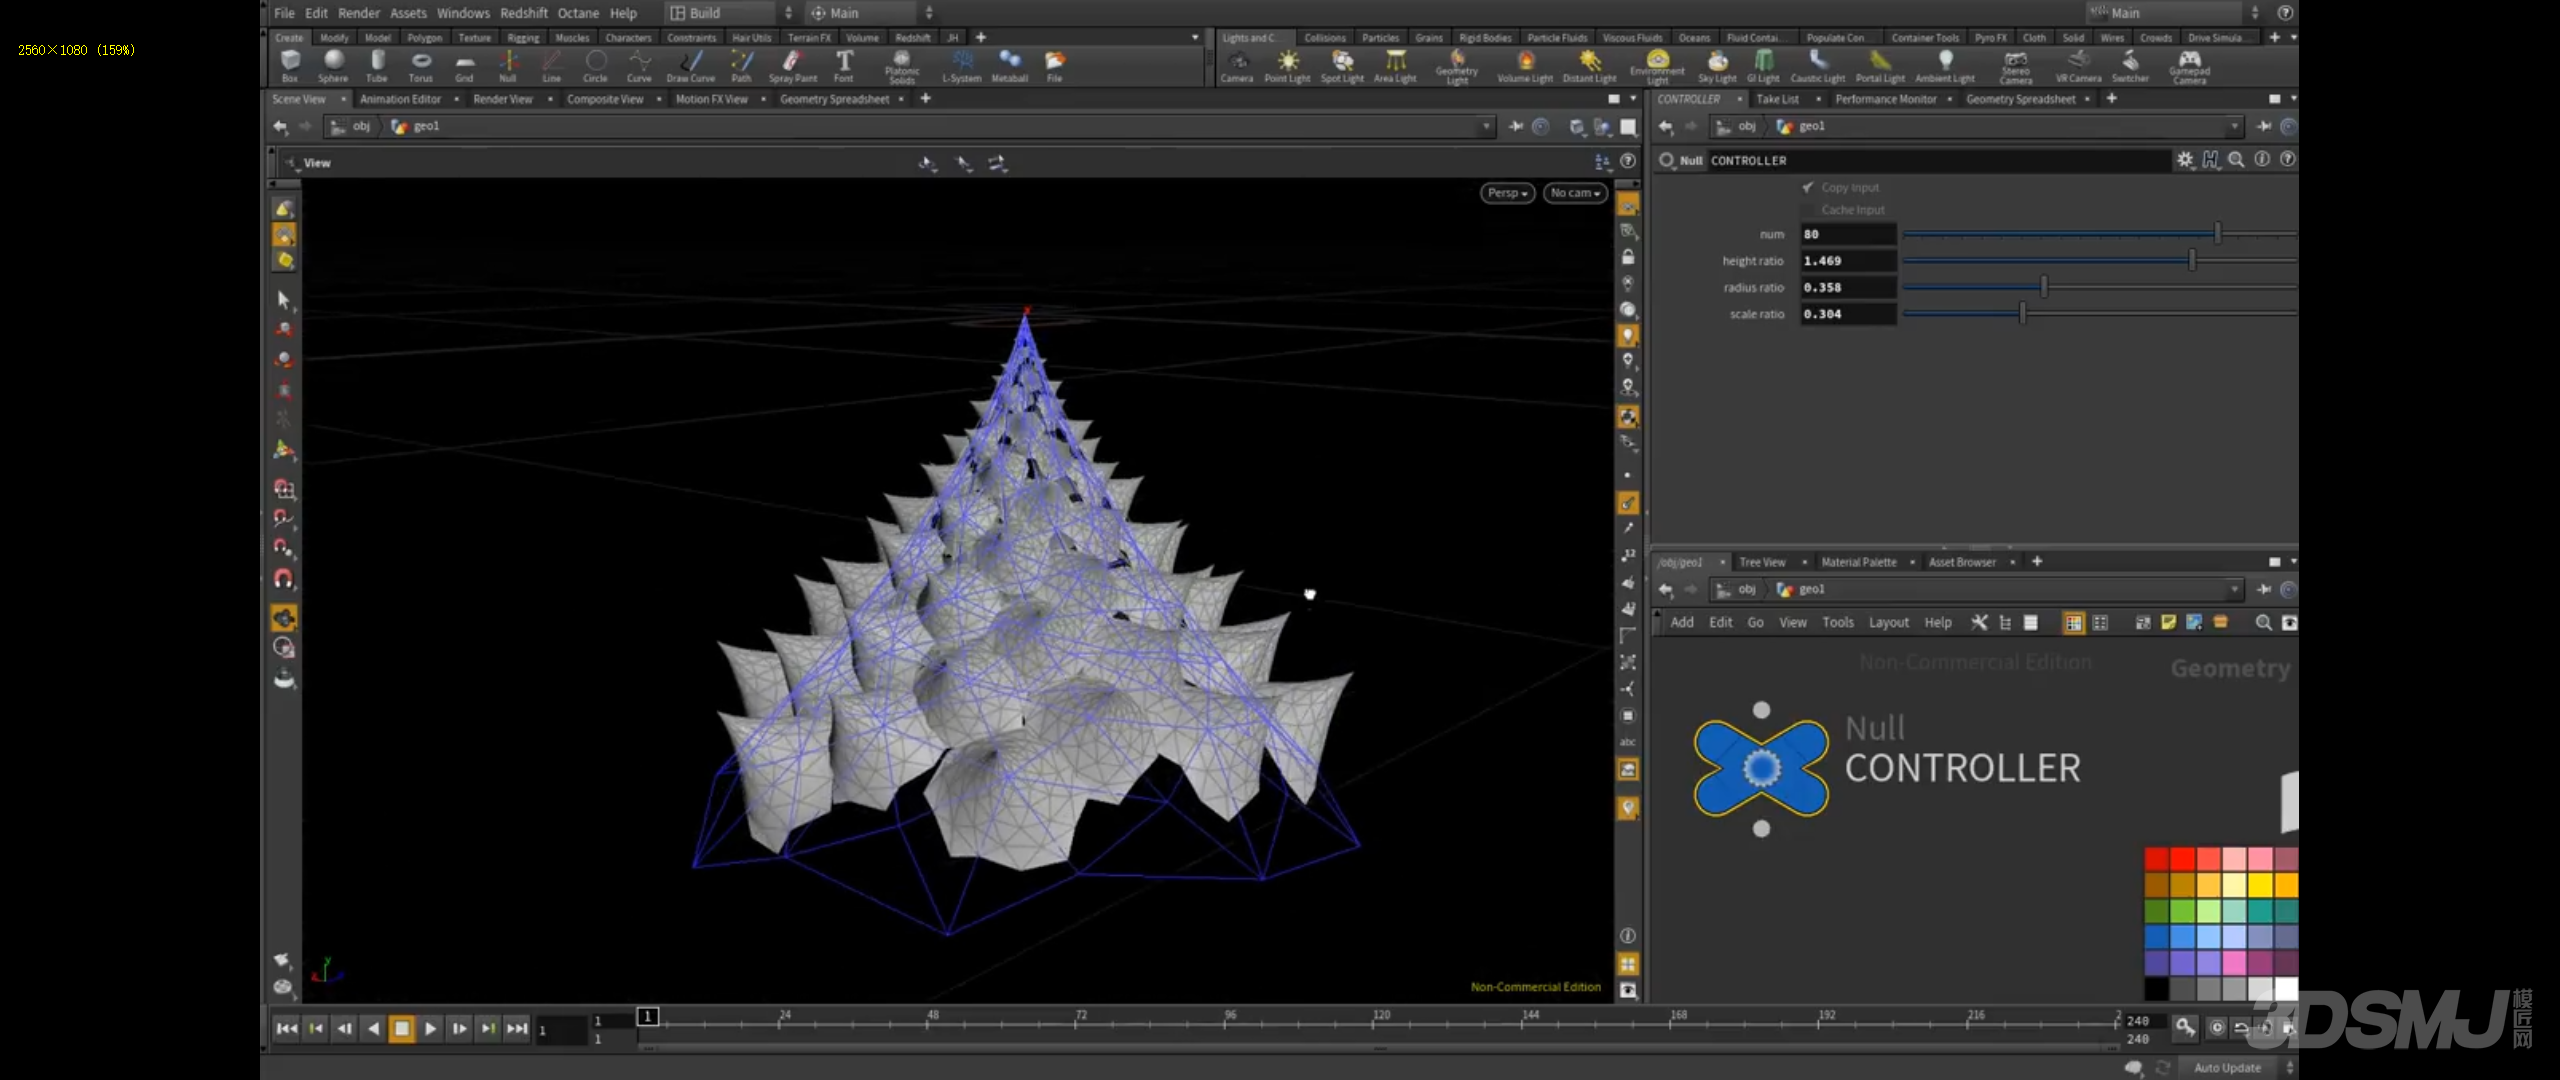
Task: Select the arrow select tool in viewport toolbar
Action: [x=284, y=299]
